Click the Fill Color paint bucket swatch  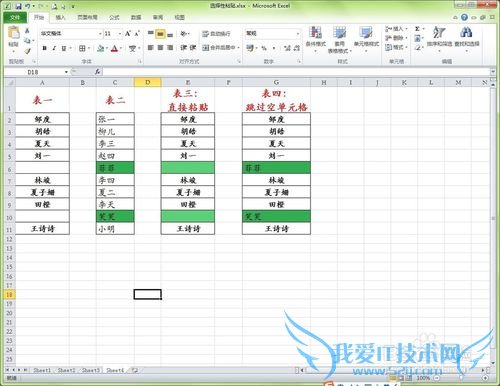pyautogui.click(x=100, y=49)
